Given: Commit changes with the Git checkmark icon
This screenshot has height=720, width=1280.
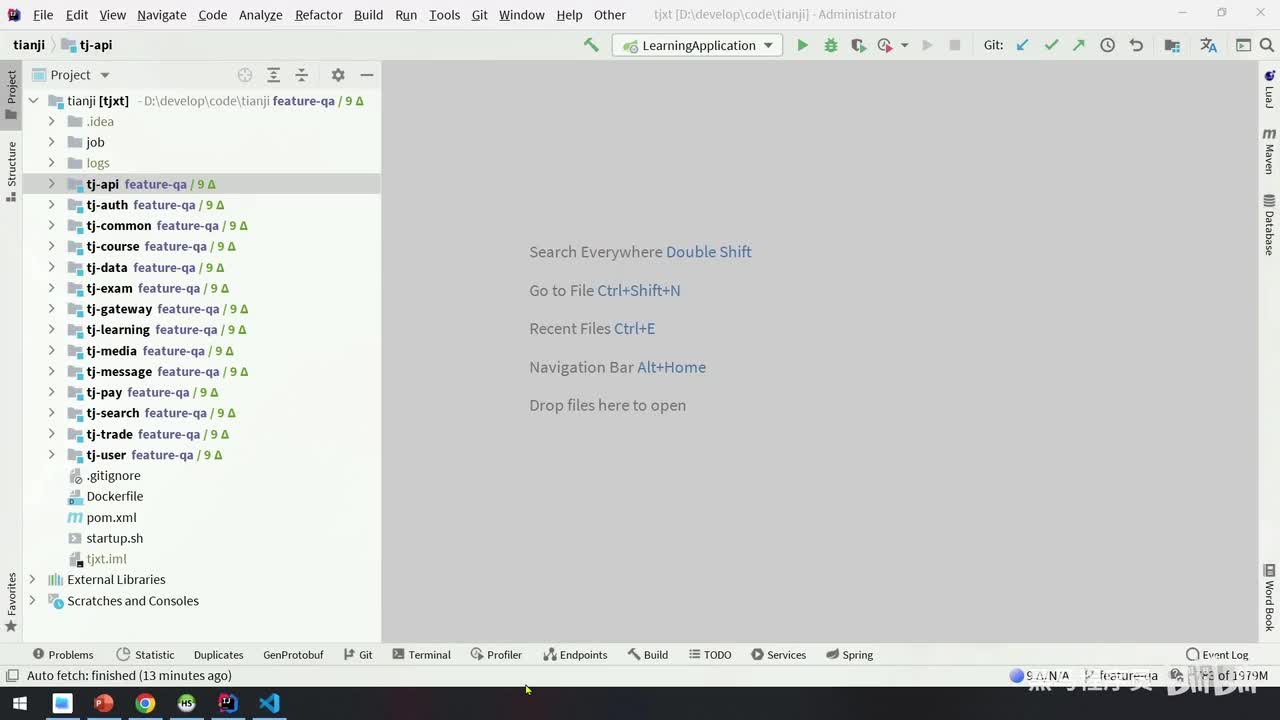Looking at the screenshot, I should tap(1051, 45).
